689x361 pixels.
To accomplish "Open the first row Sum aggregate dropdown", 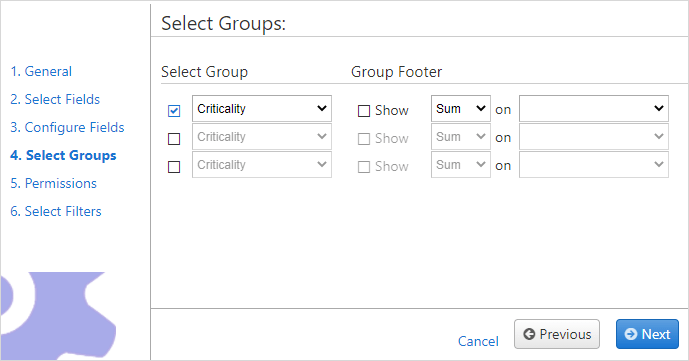I will (461, 108).
